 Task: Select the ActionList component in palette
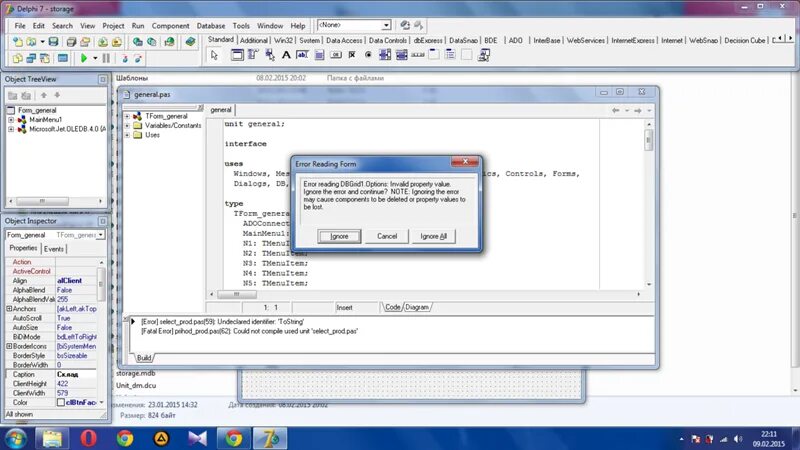484,55
